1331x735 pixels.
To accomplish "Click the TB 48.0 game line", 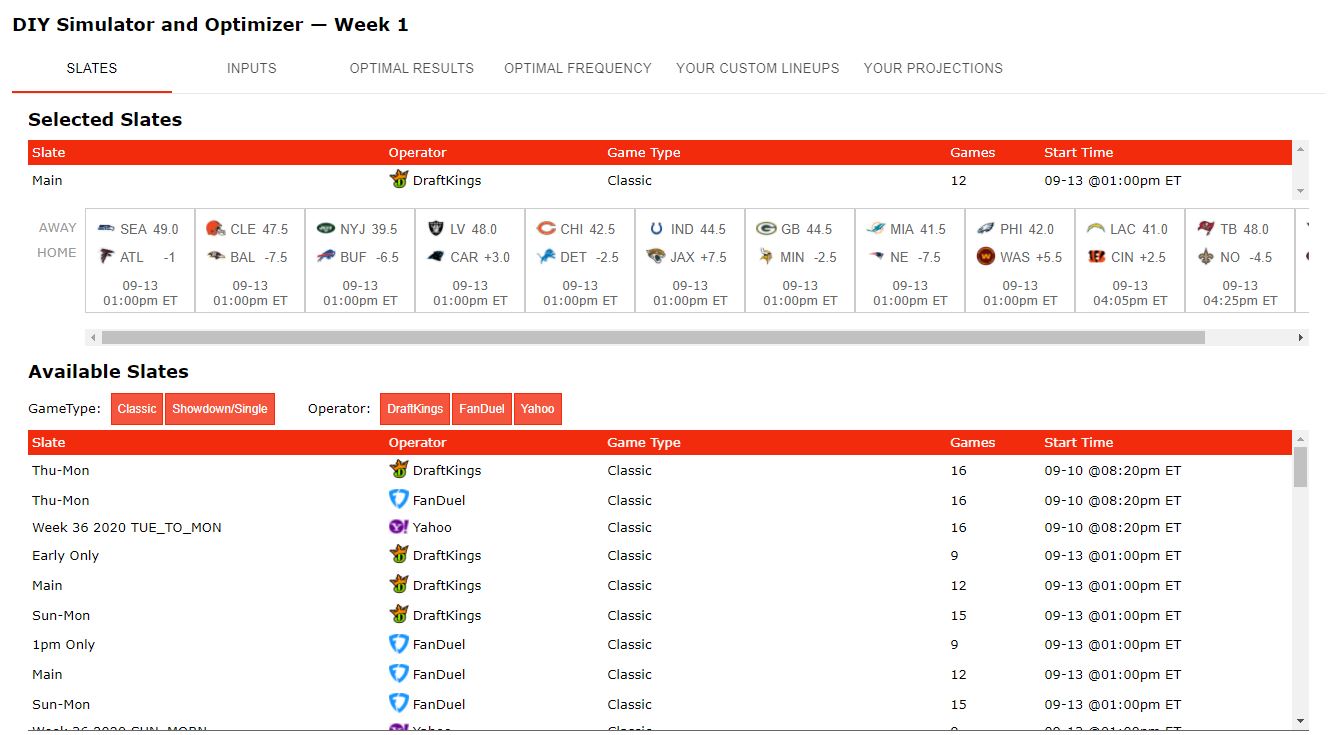I will click(x=1233, y=229).
